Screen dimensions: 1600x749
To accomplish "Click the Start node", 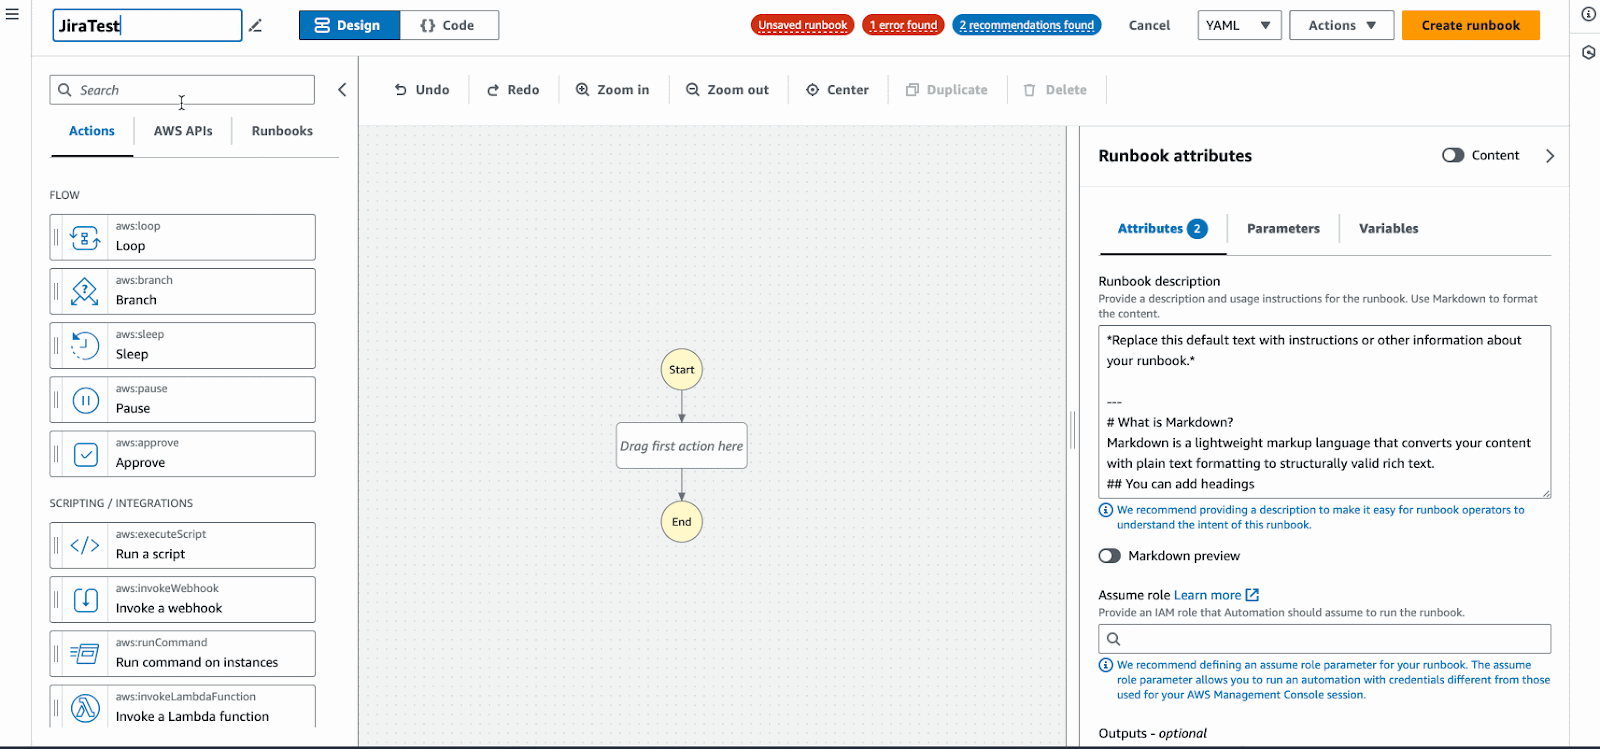I will pos(682,370).
